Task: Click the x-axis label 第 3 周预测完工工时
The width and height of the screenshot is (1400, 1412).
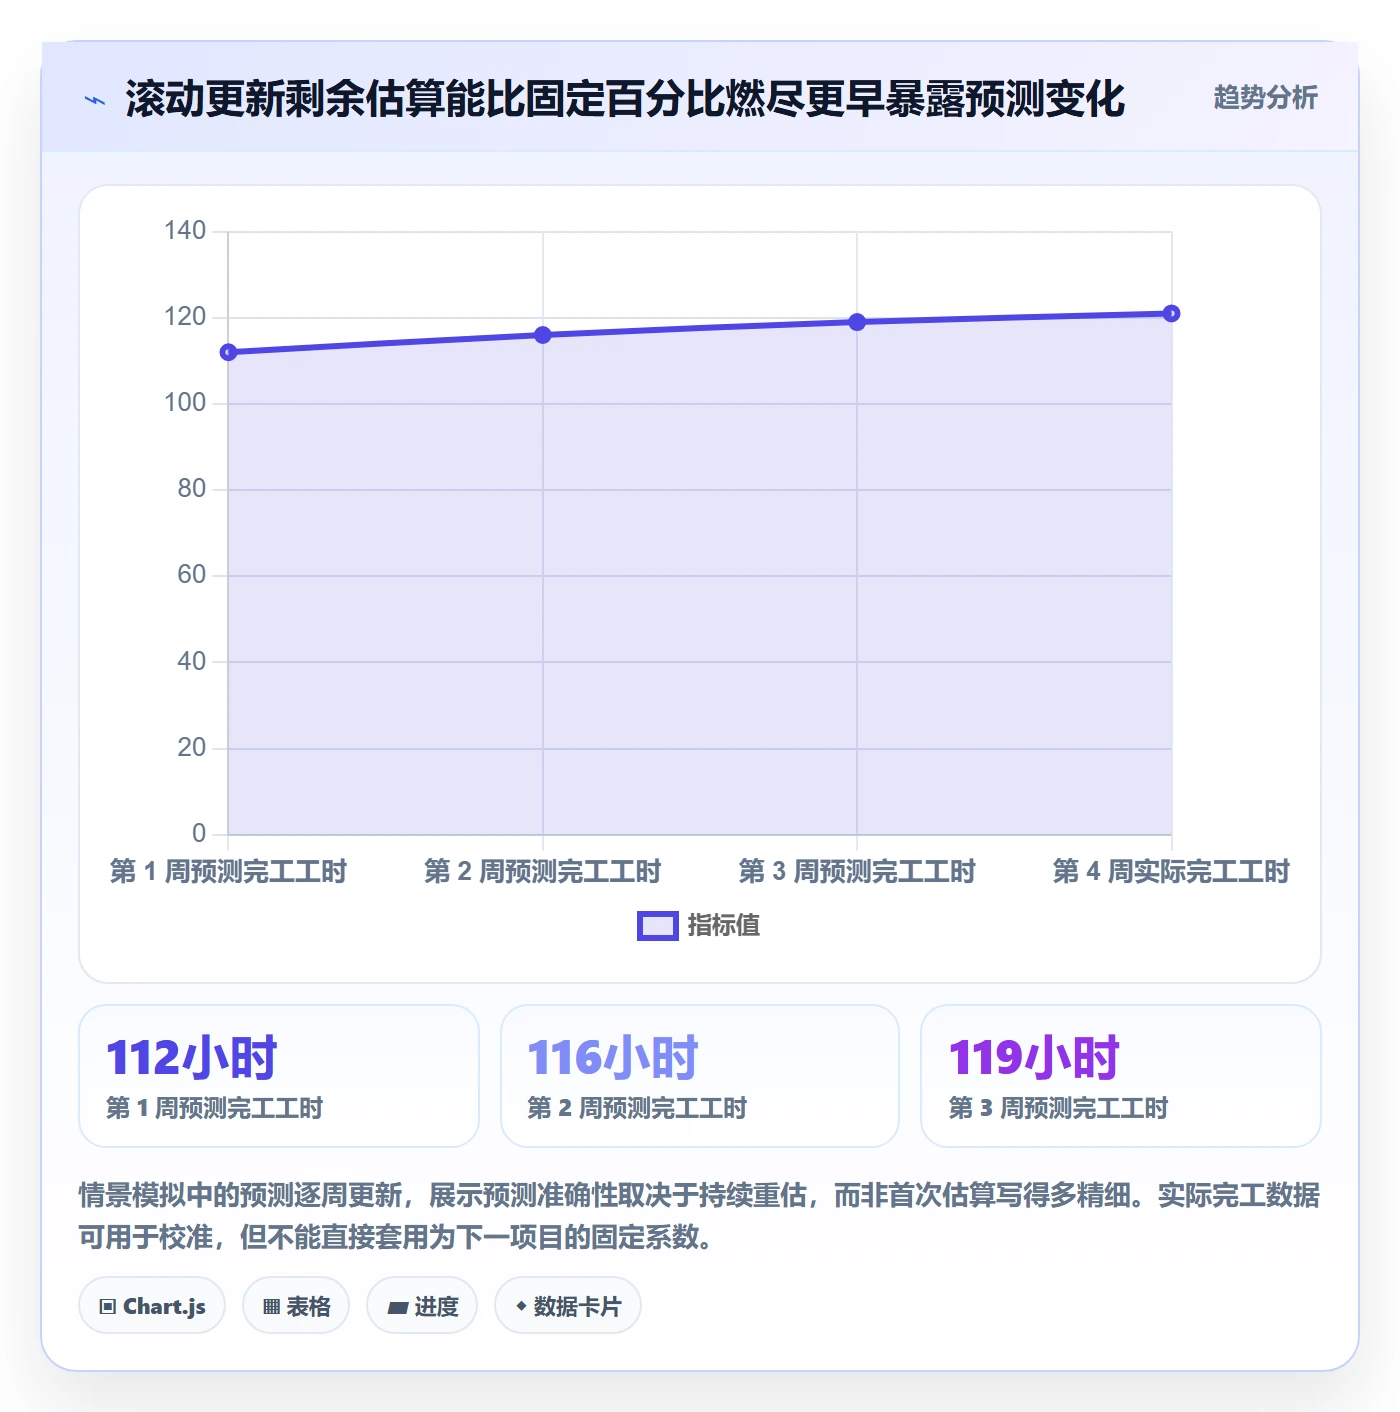Action: [x=857, y=872]
